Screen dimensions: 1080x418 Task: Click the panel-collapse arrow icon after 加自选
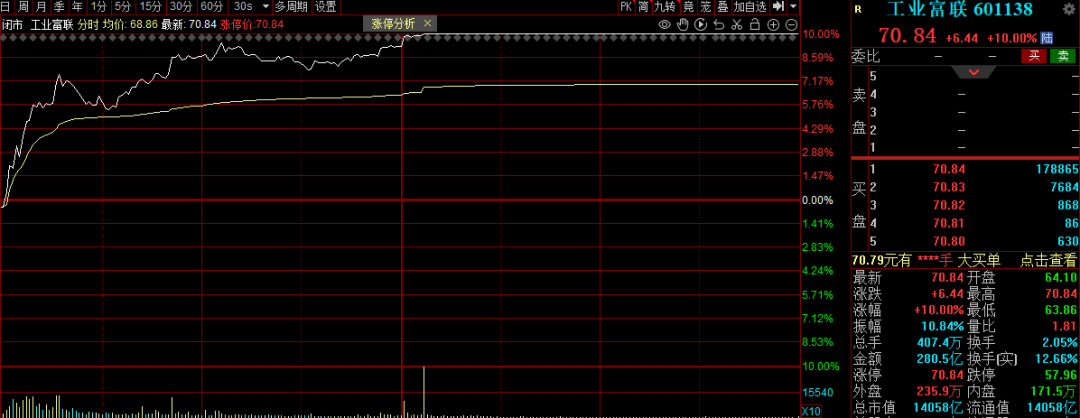778,7
